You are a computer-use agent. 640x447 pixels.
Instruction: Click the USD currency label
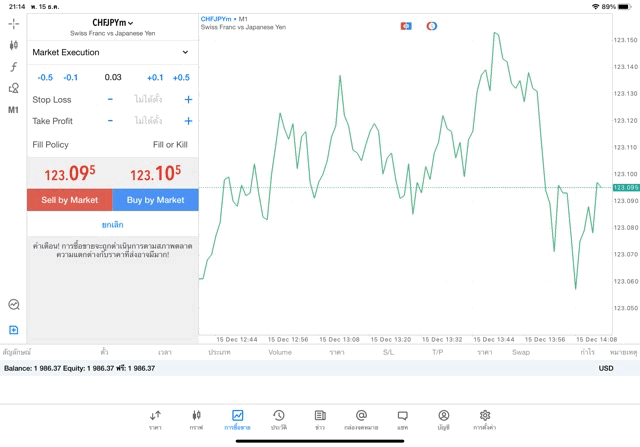(x=606, y=368)
